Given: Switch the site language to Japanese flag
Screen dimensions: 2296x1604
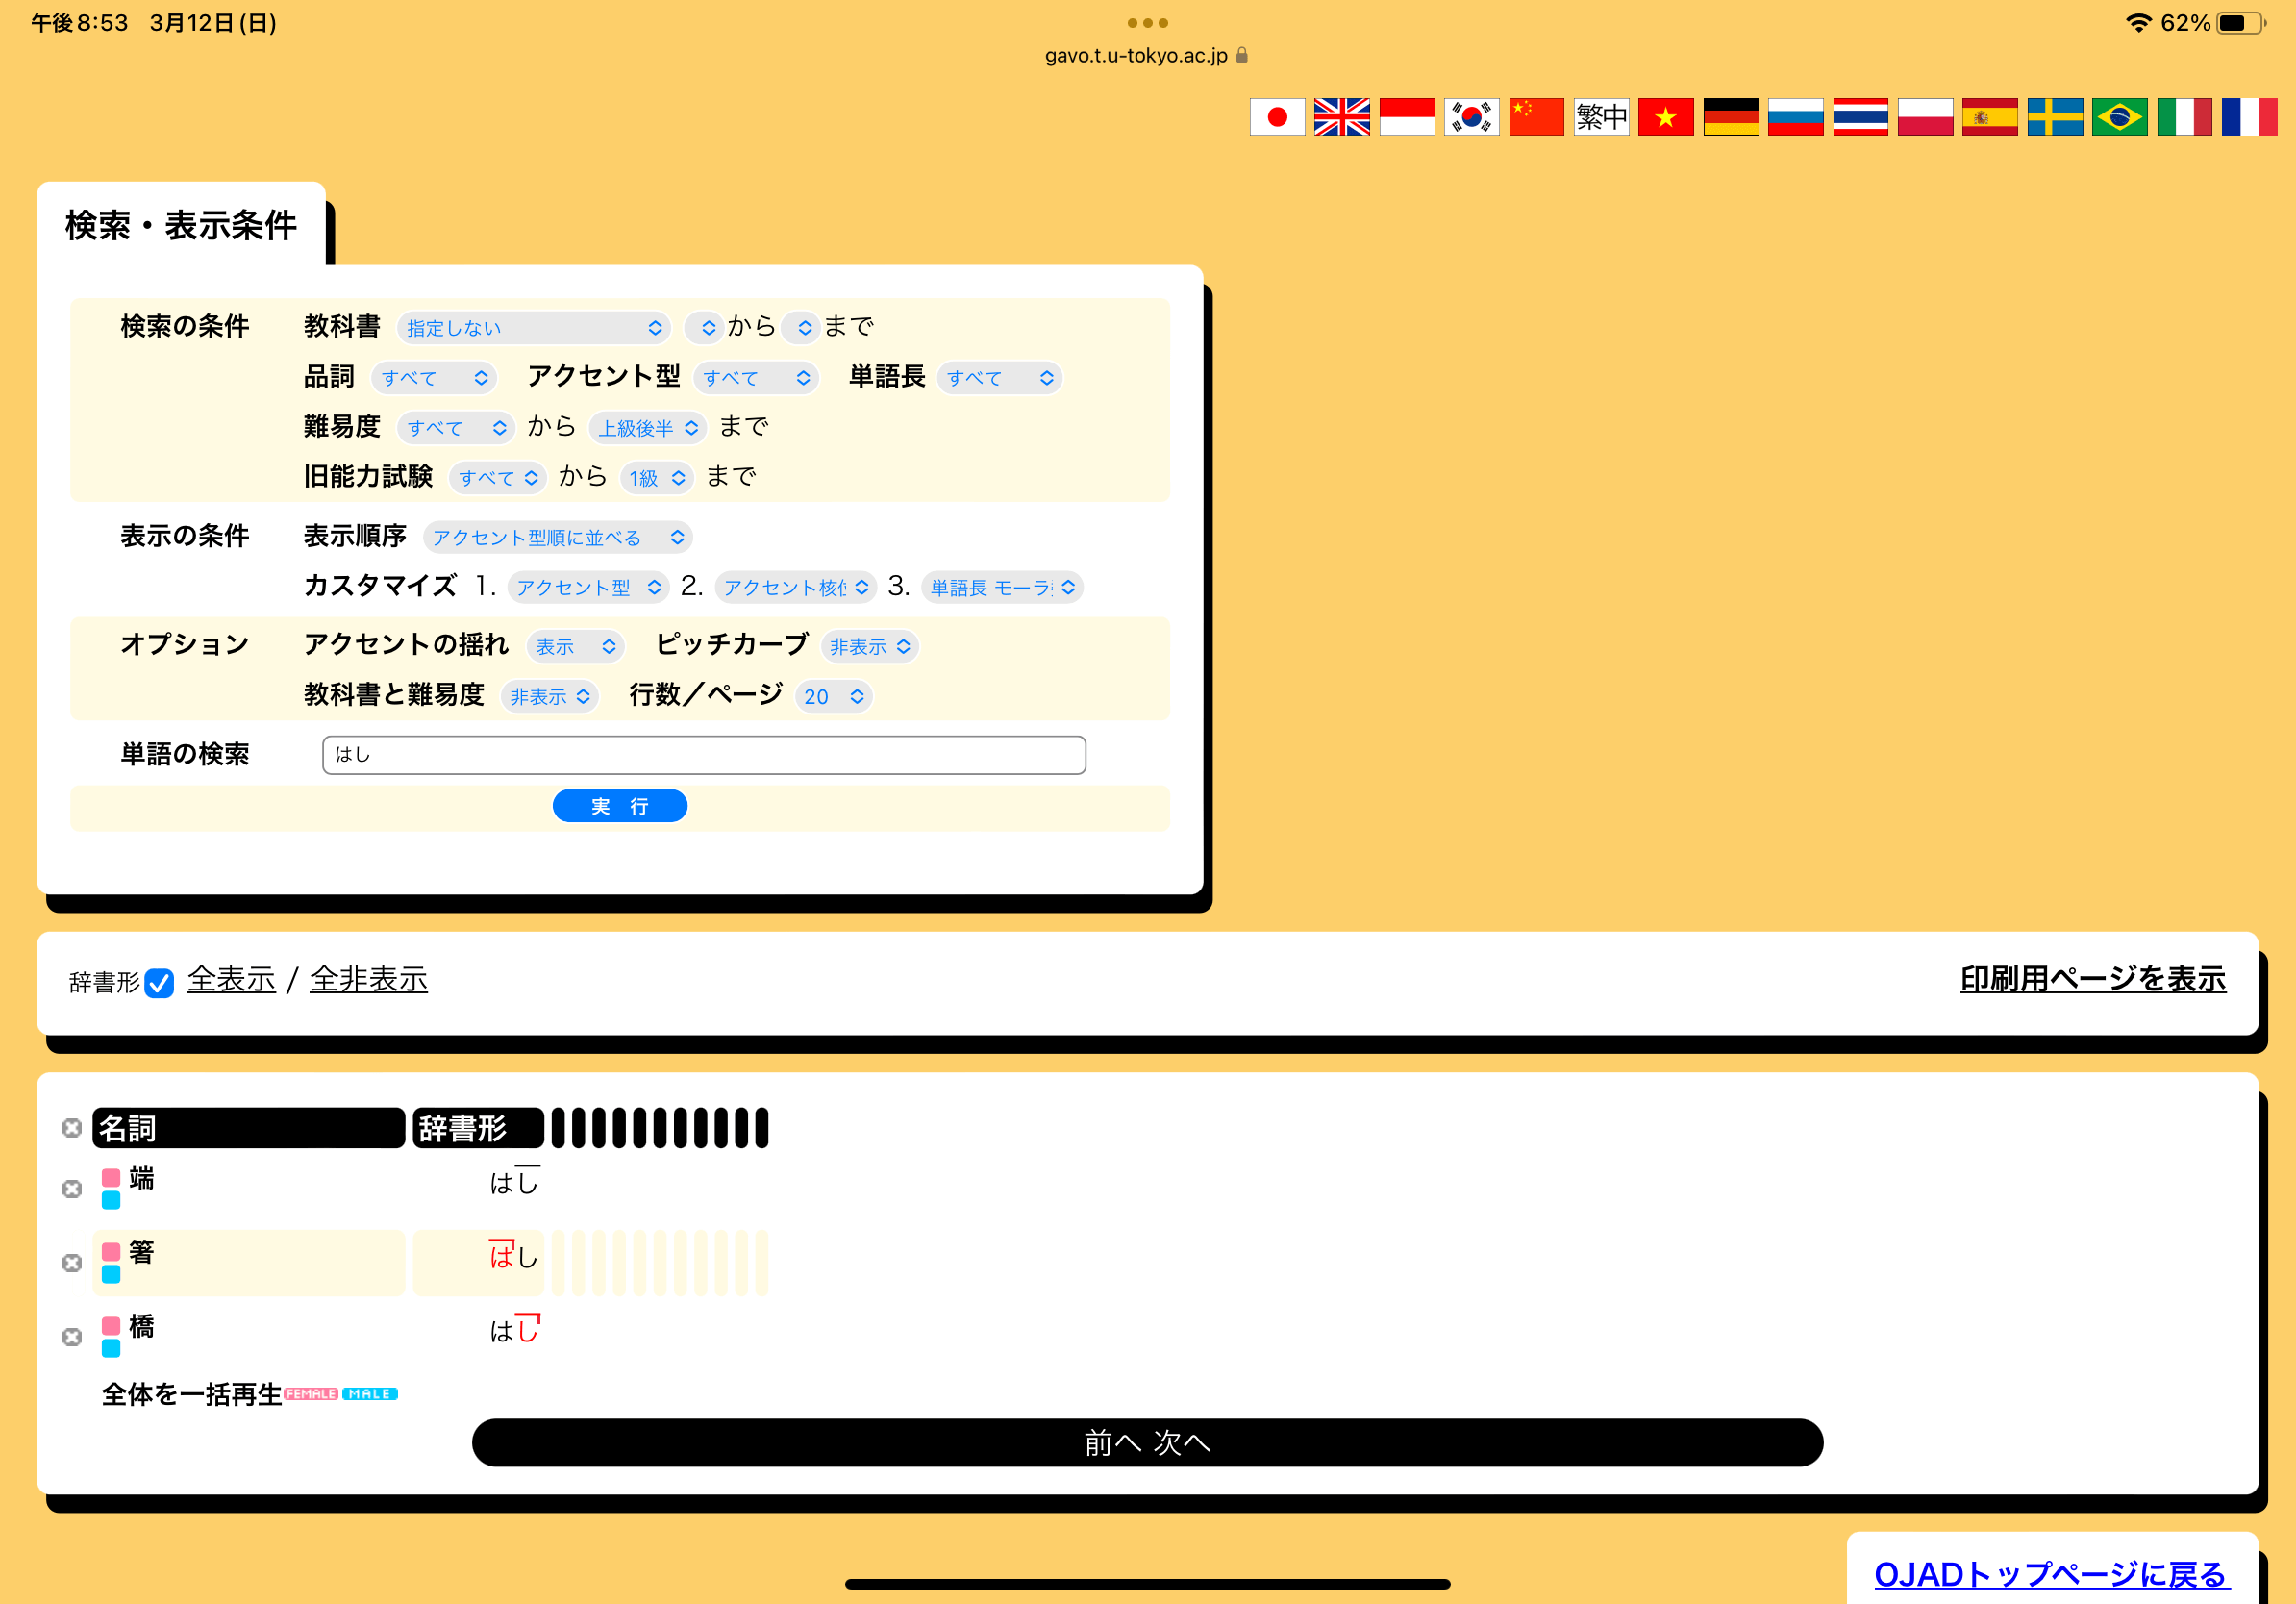Looking at the screenshot, I should coord(1277,117).
